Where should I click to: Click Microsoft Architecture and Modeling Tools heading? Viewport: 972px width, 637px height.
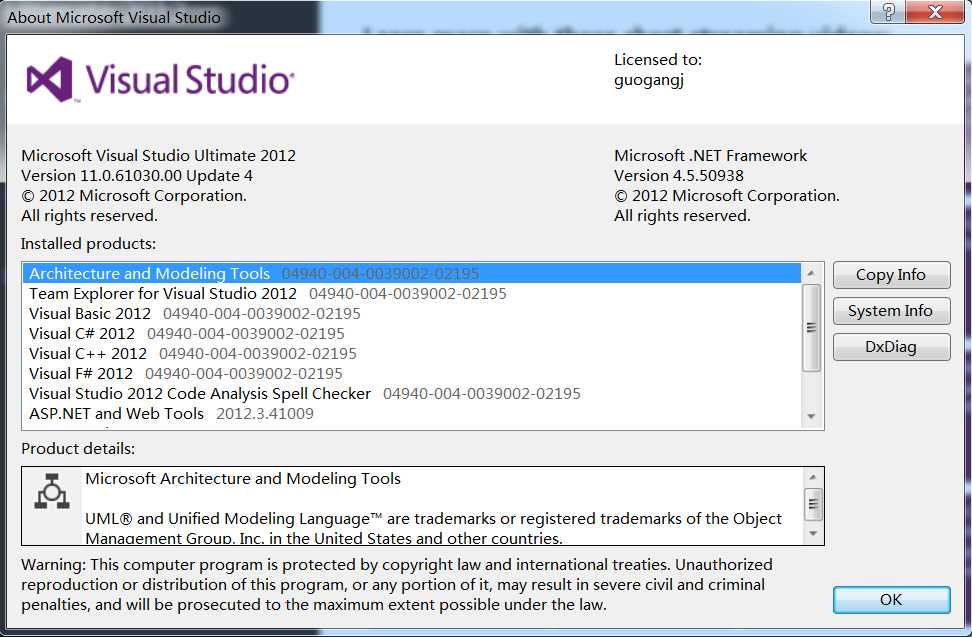pyautogui.click(x=243, y=478)
